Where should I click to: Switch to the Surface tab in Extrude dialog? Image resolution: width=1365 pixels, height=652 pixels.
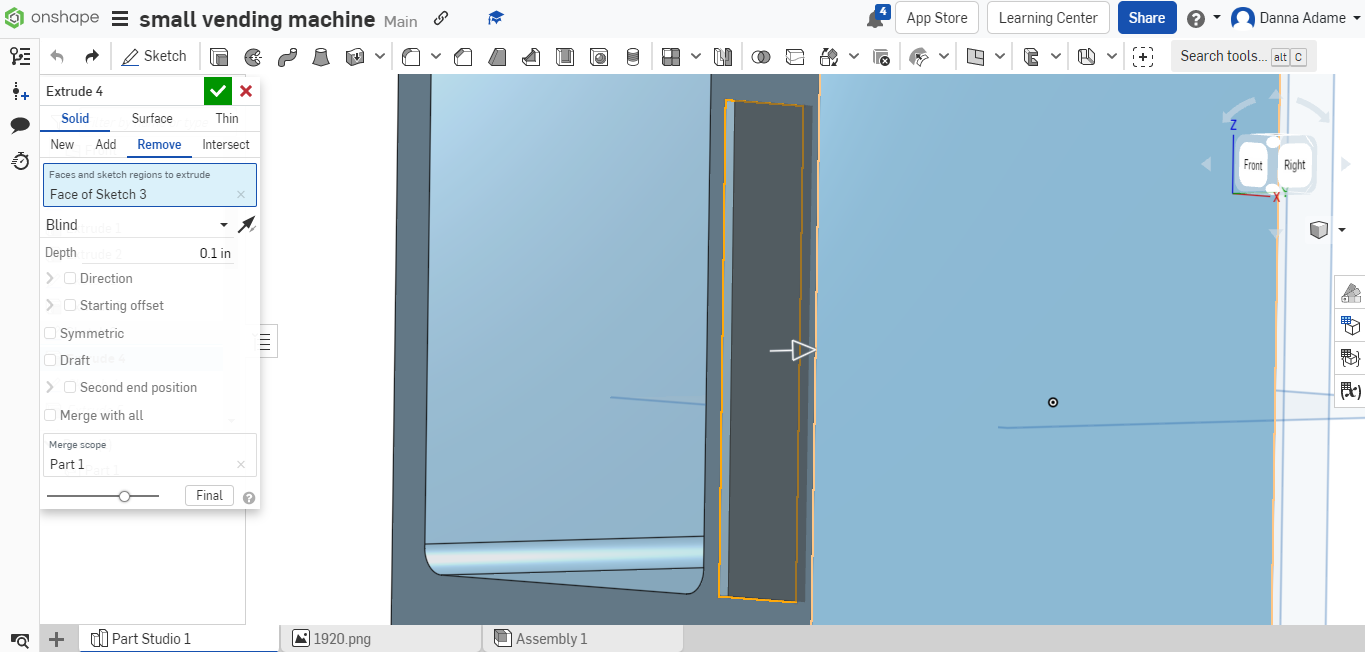pyautogui.click(x=151, y=118)
